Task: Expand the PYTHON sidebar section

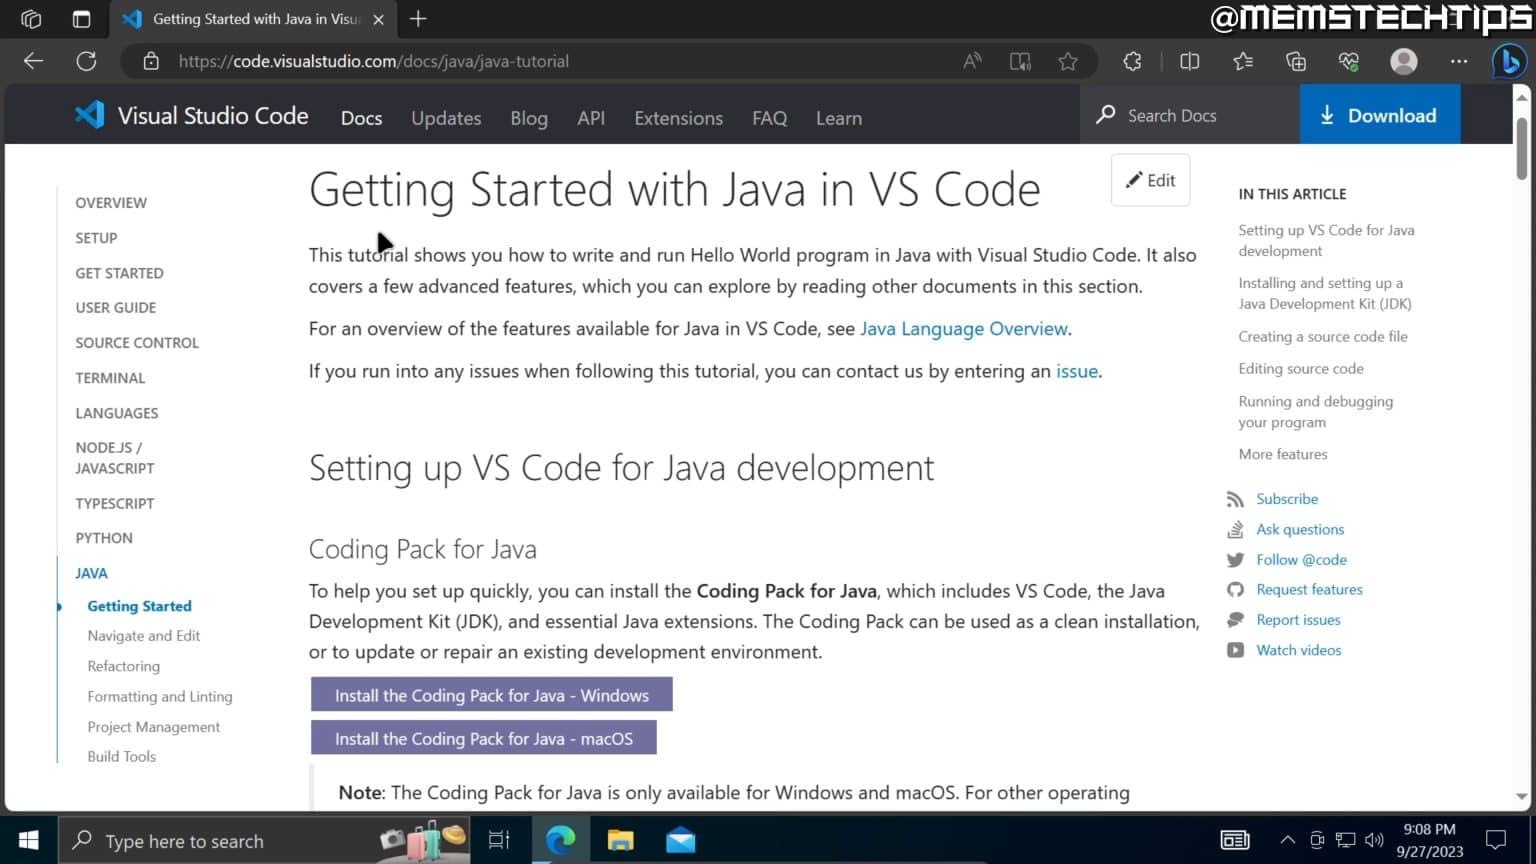Action: pyautogui.click(x=103, y=538)
